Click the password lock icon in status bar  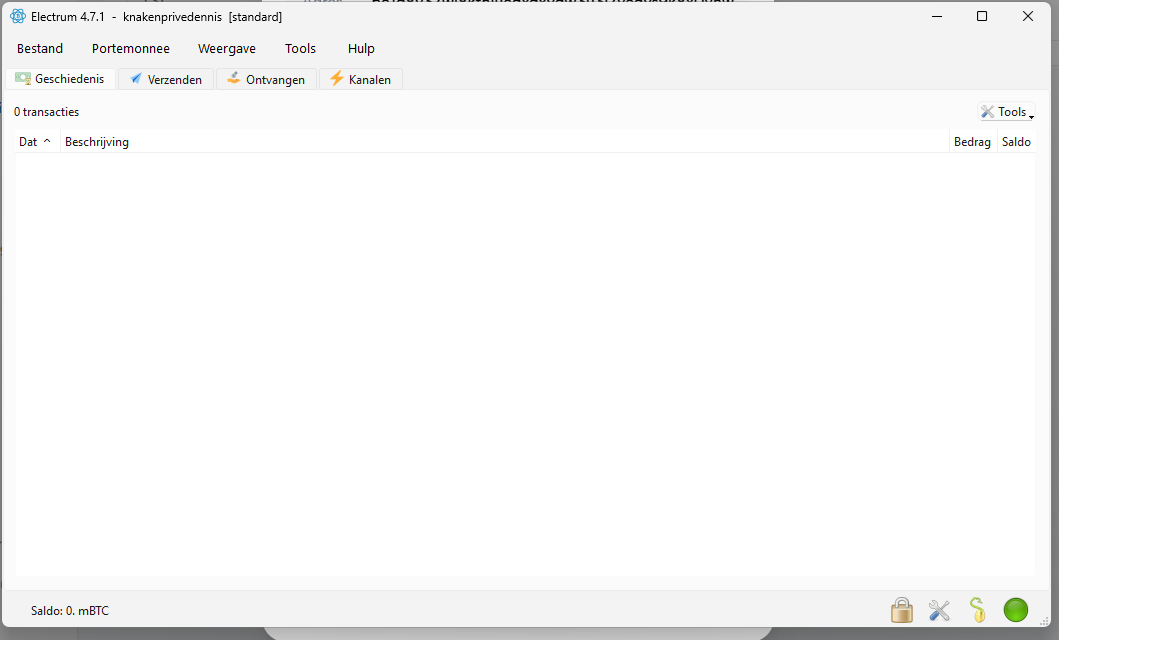point(901,610)
